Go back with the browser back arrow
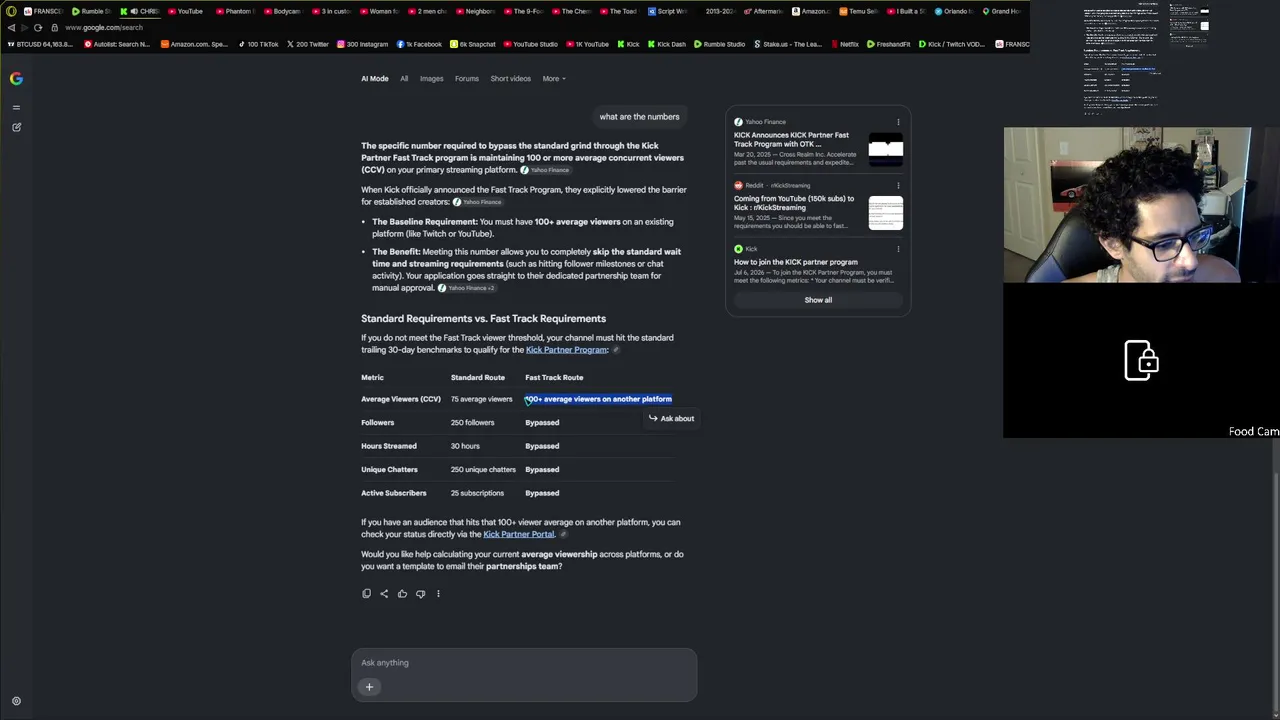Viewport: 1280px width, 720px height. (x=11, y=28)
